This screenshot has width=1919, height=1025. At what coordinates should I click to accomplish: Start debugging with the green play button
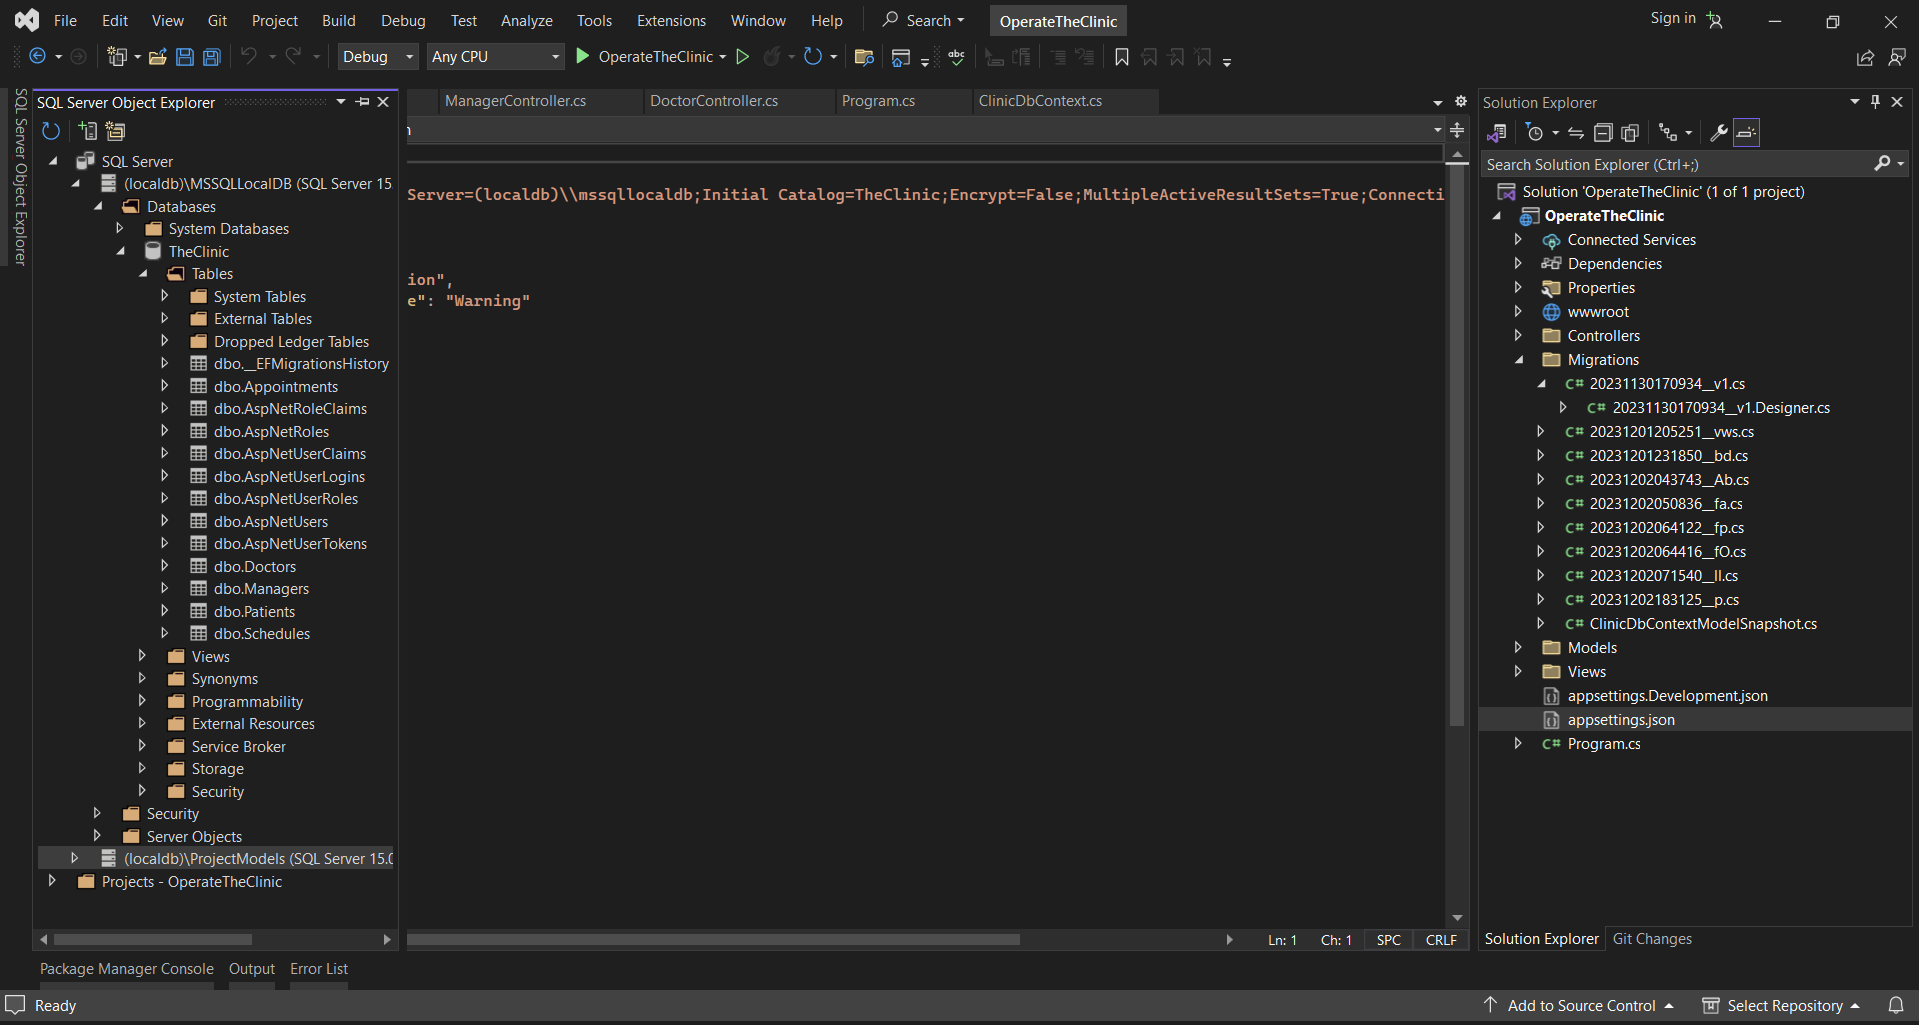[583, 57]
